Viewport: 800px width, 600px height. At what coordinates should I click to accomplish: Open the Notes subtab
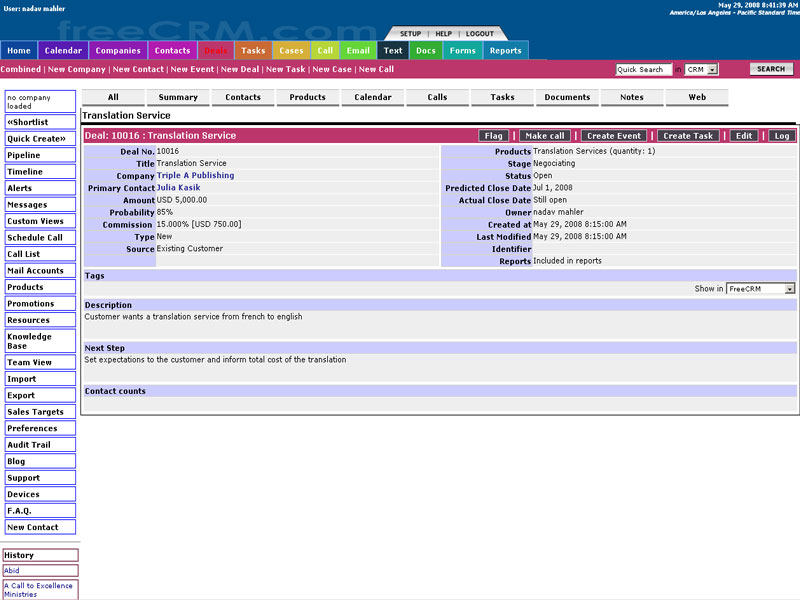(632, 97)
